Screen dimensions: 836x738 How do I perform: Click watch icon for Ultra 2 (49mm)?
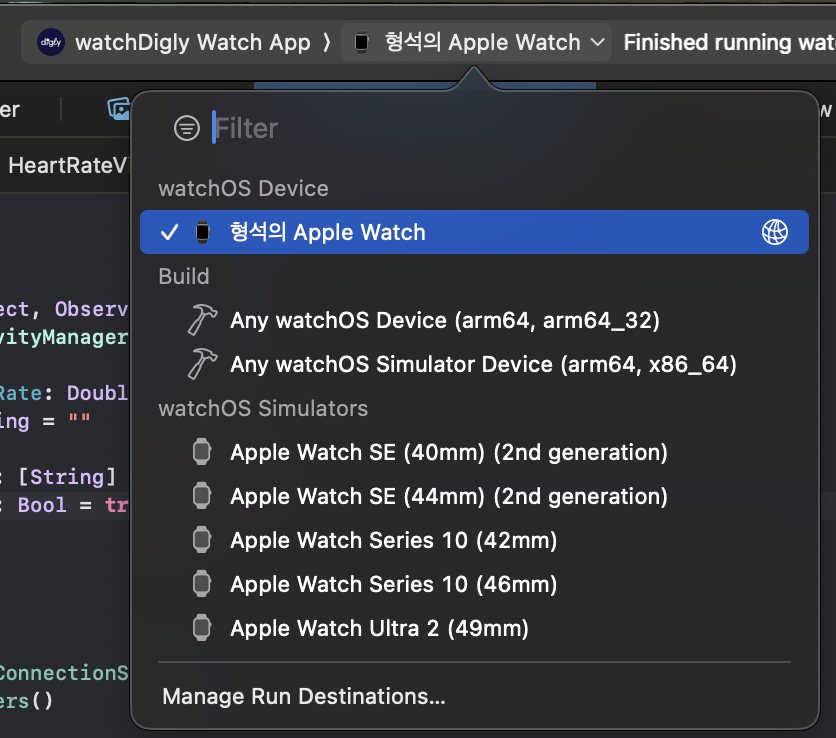pyautogui.click(x=202, y=628)
